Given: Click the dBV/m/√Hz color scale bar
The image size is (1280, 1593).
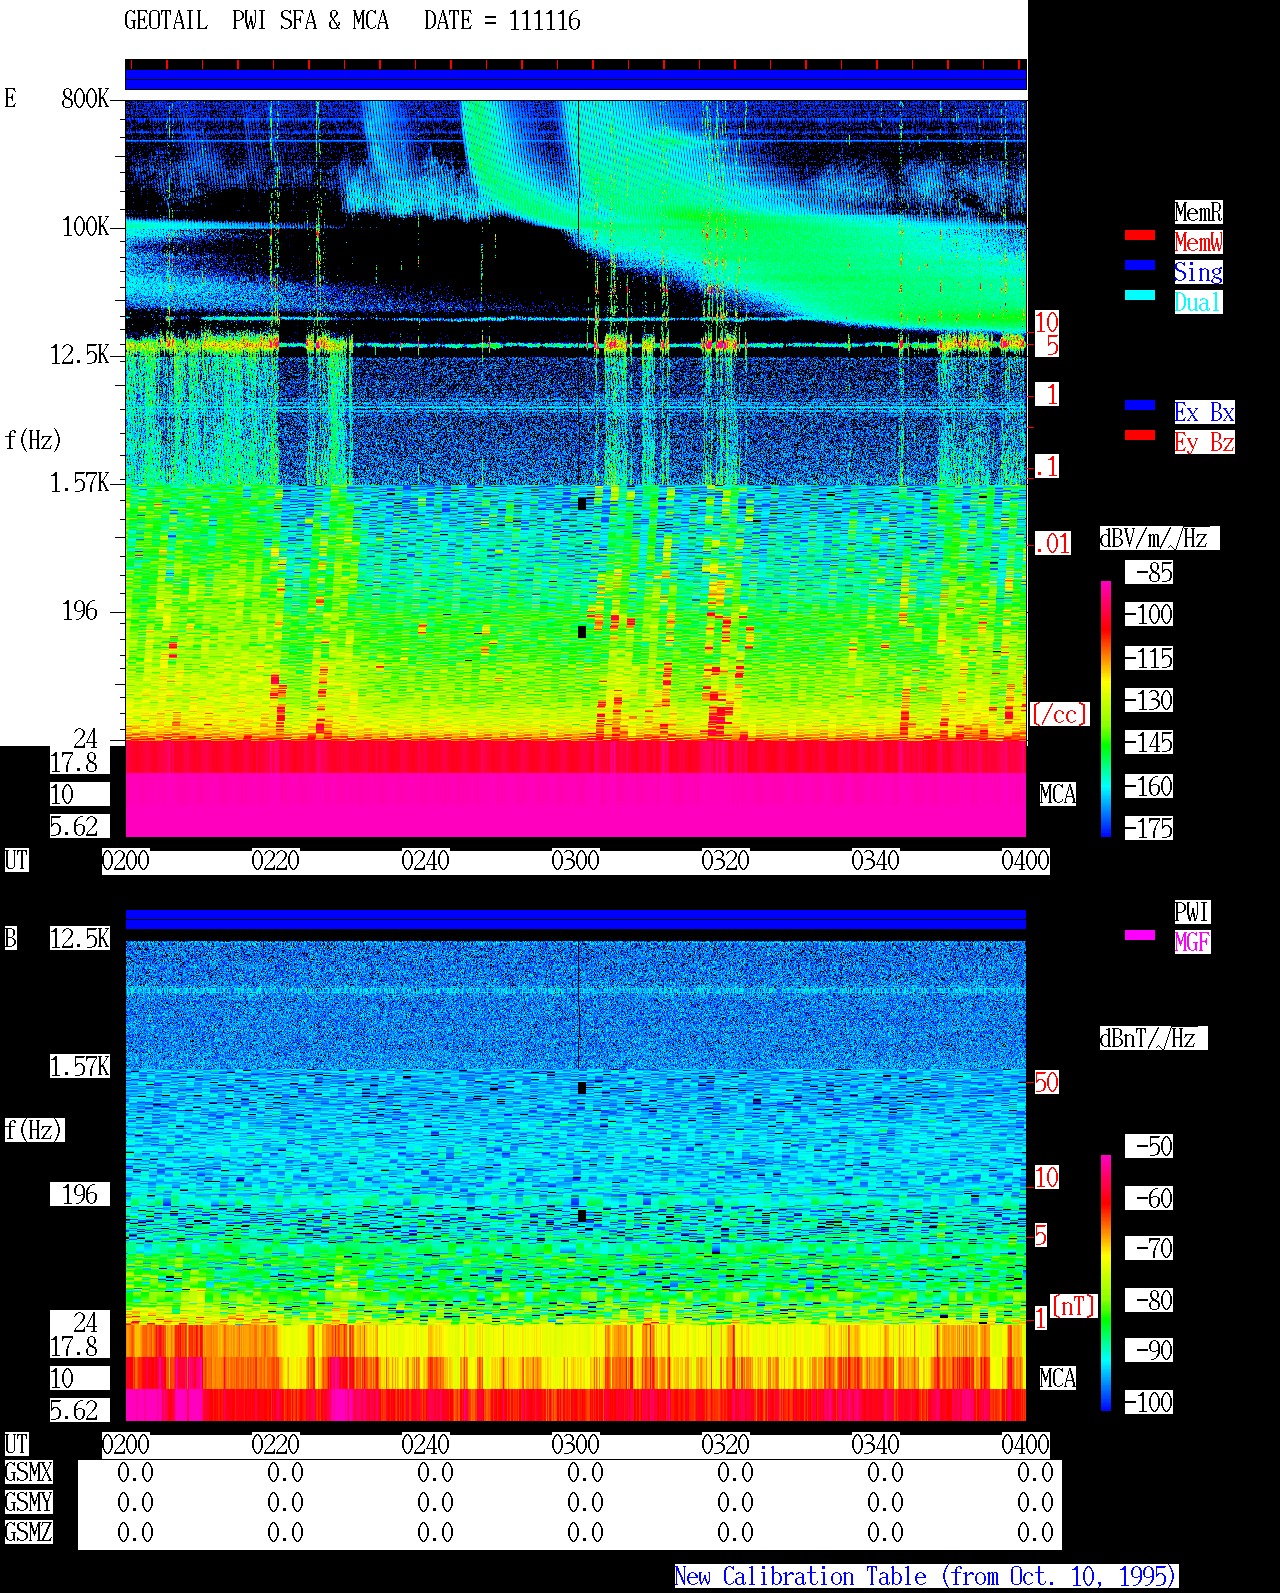Looking at the screenshot, I should click(x=1106, y=708).
